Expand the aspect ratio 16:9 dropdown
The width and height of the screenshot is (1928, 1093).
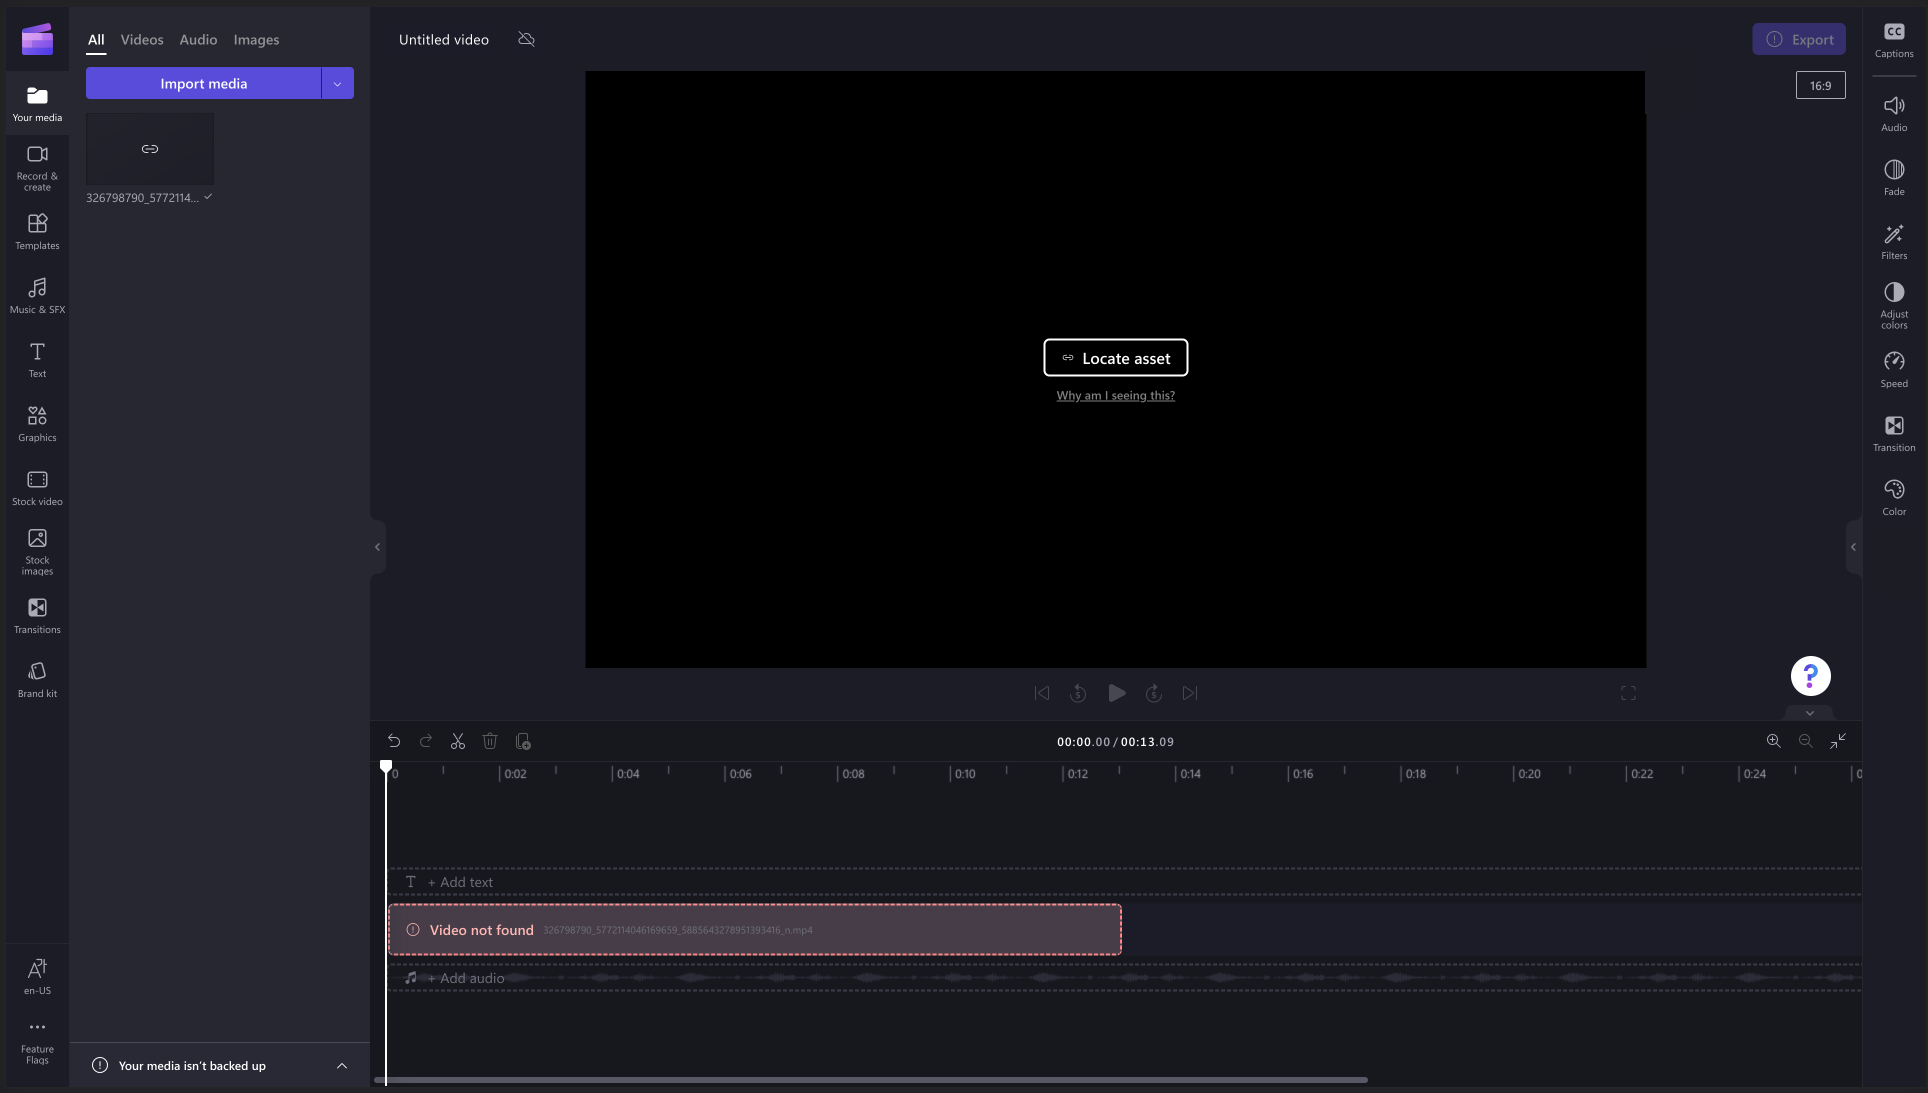[1821, 85]
